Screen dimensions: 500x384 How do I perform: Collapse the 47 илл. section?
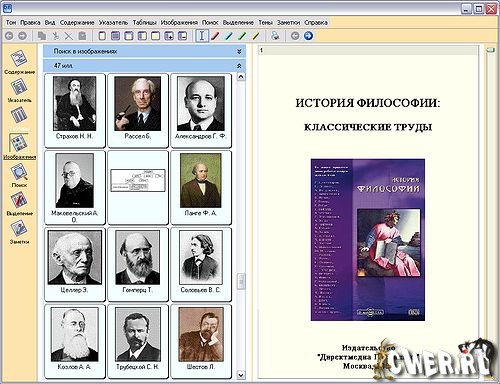click(x=239, y=66)
